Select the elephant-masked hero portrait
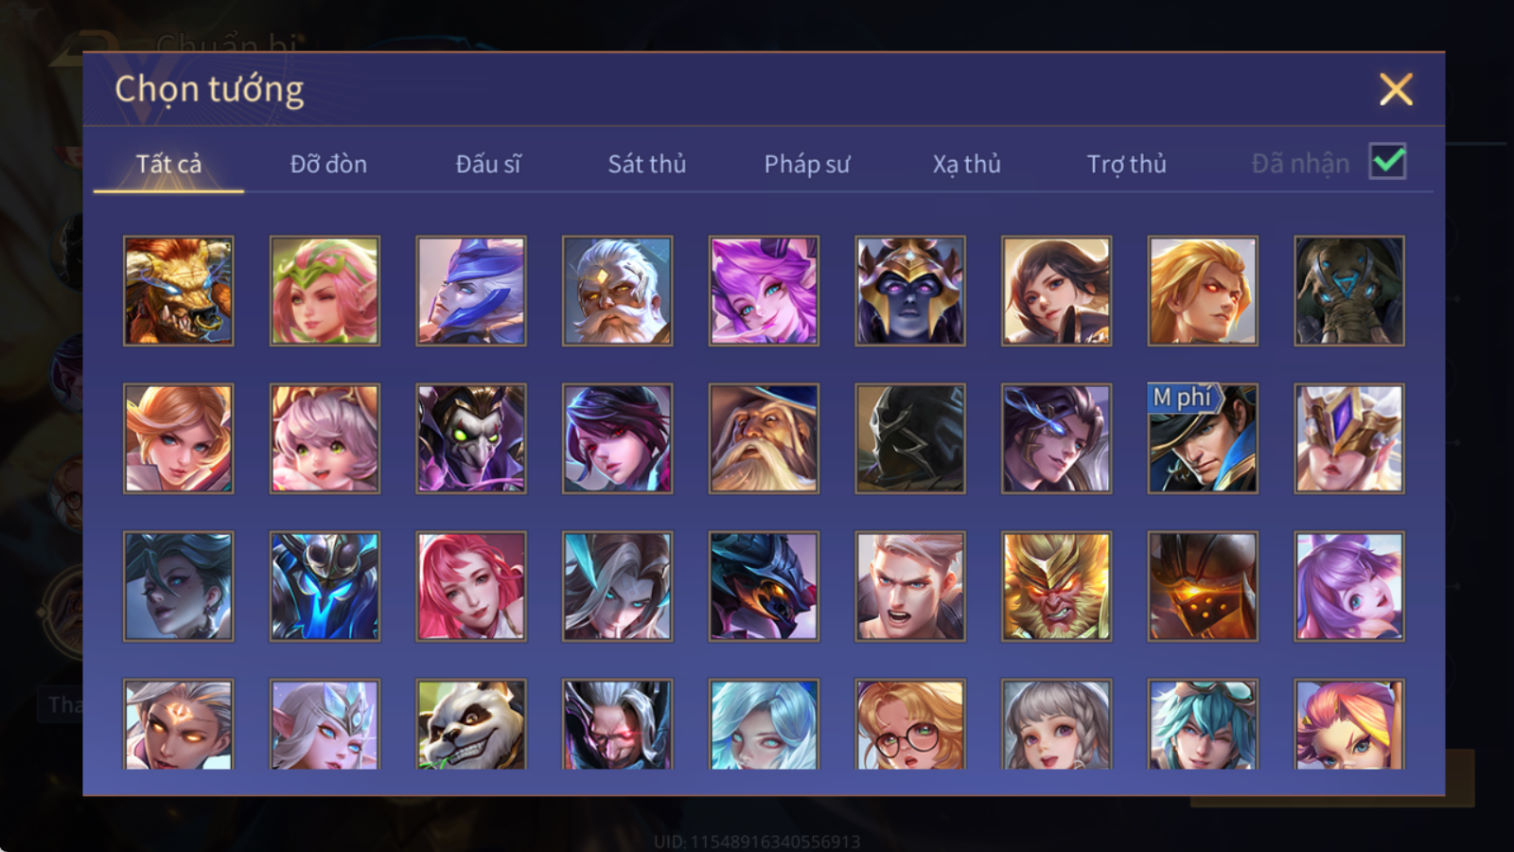 click(x=1349, y=291)
